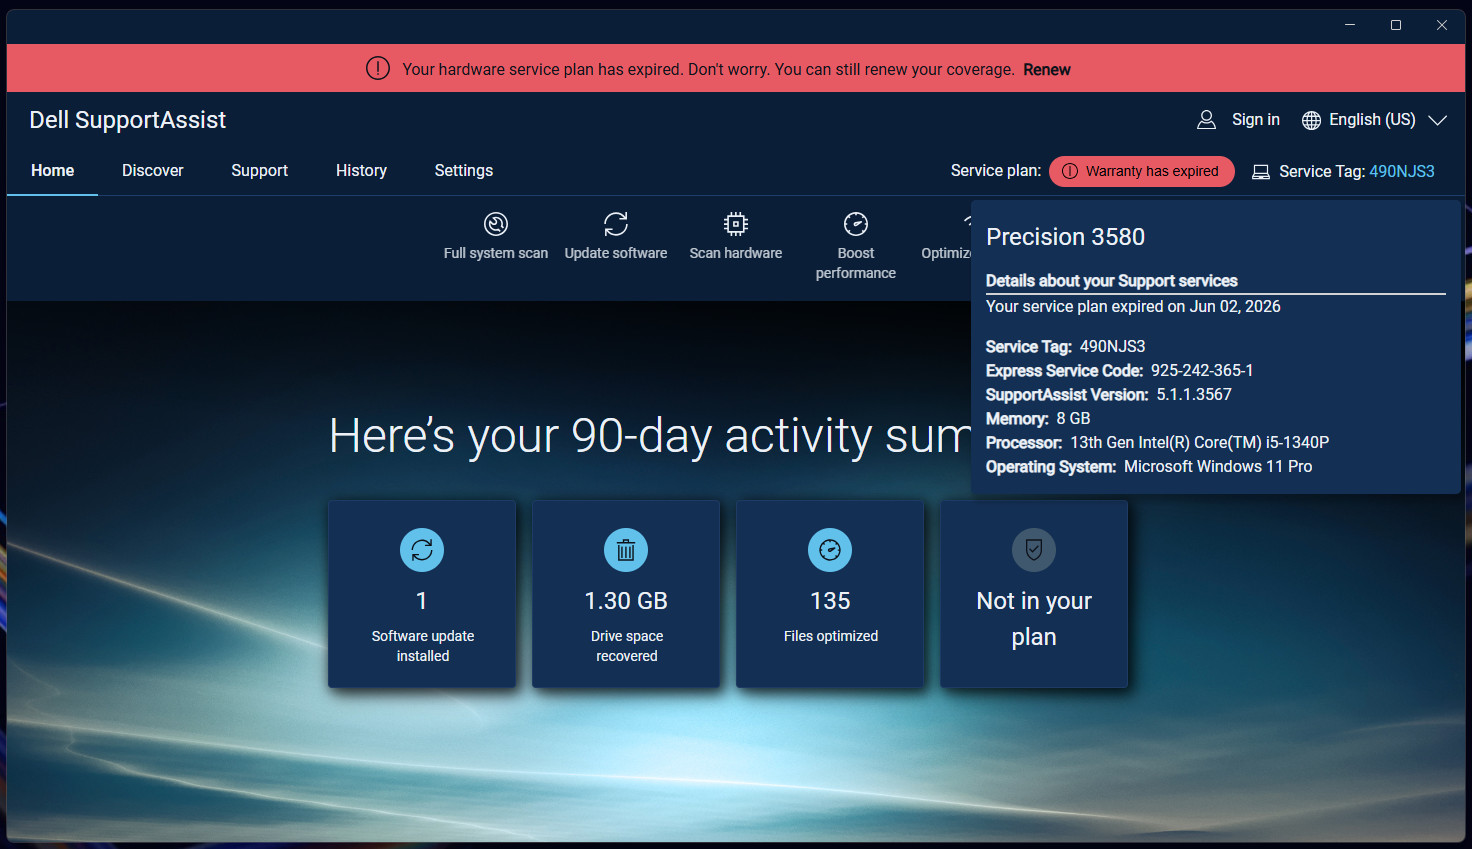1472x849 pixels.
Task: Run the Scan hardware chip icon
Action: [x=736, y=224]
